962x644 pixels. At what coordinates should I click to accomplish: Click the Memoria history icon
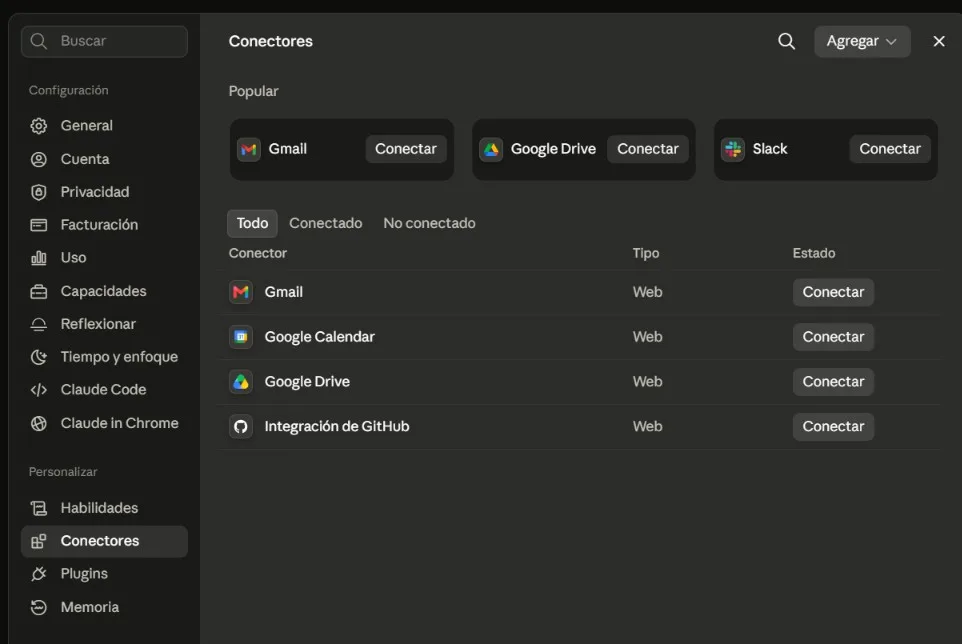click(39, 607)
